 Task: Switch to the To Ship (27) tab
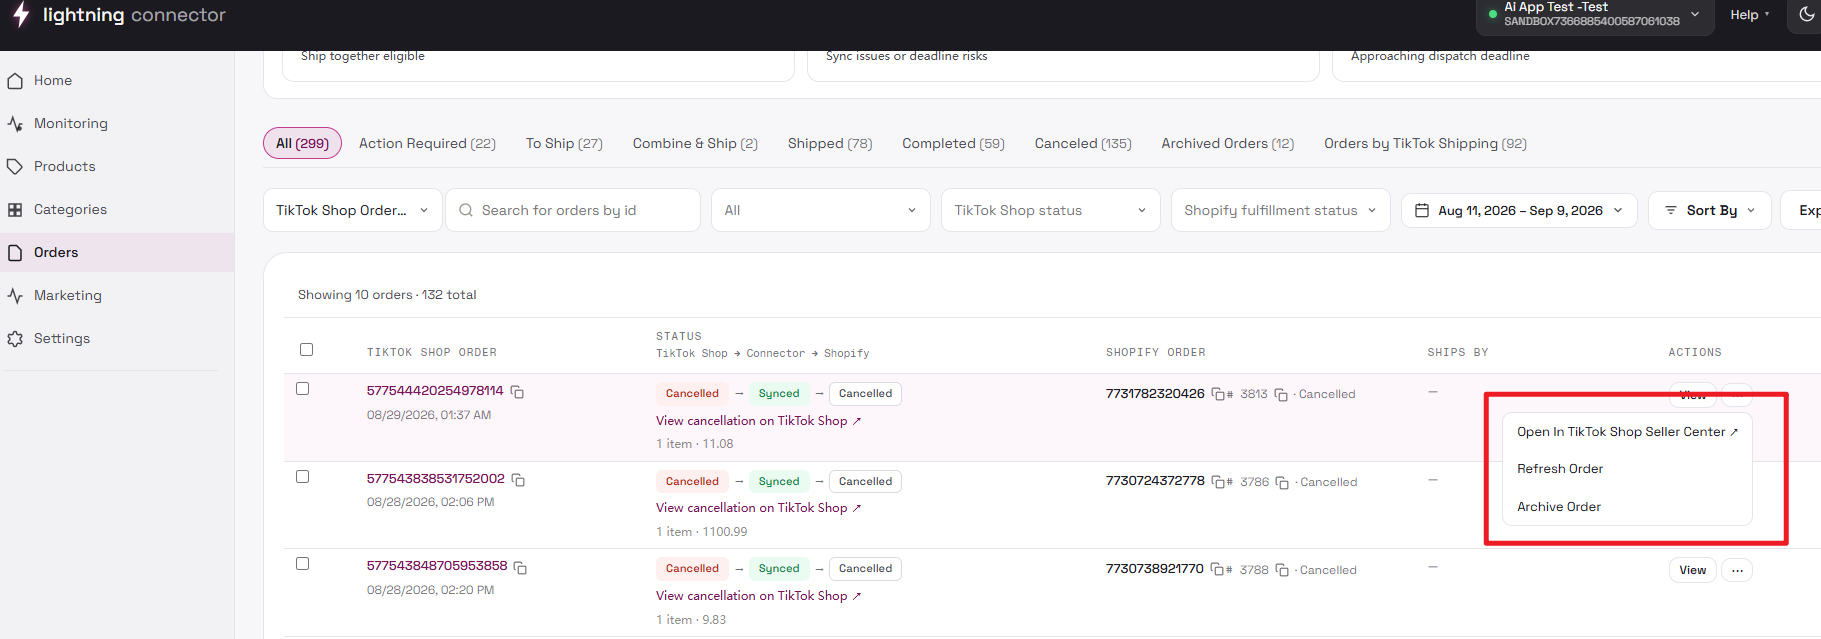pyautogui.click(x=564, y=143)
